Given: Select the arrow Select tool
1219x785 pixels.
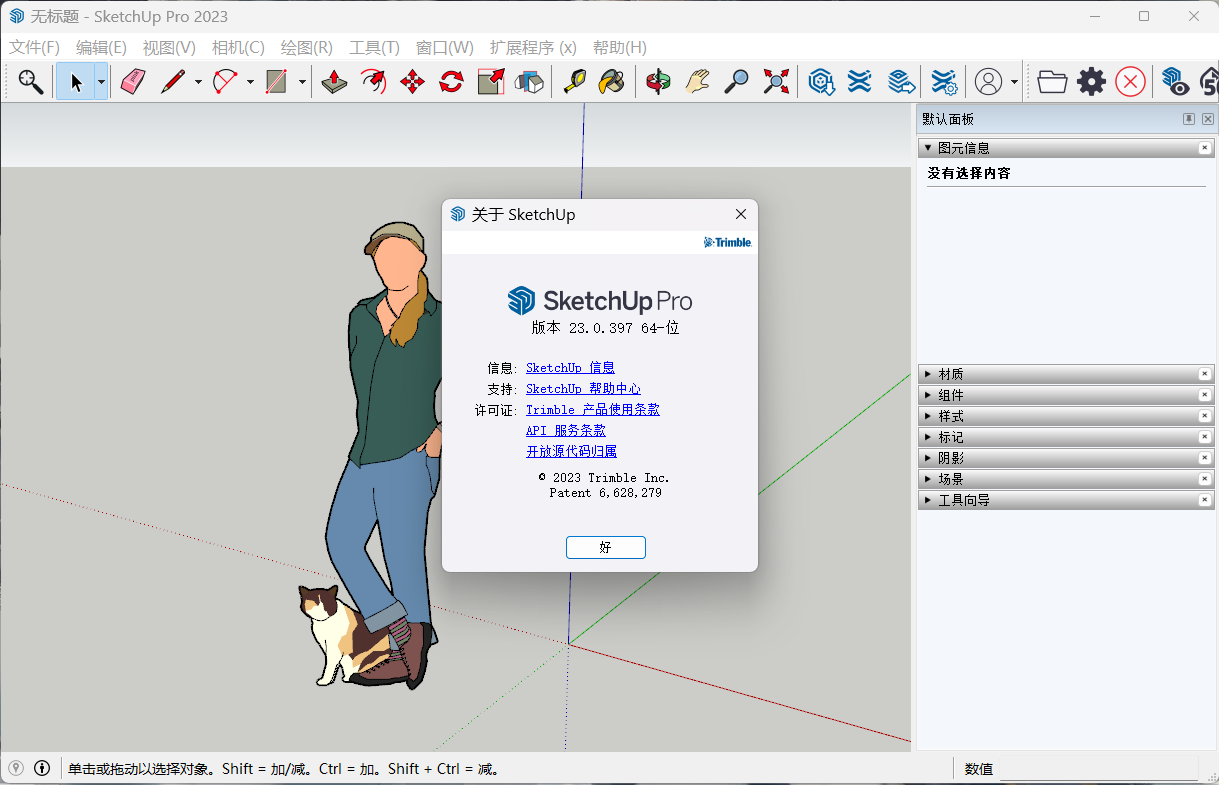Looking at the screenshot, I should pyautogui.click(x=75, y=81).
